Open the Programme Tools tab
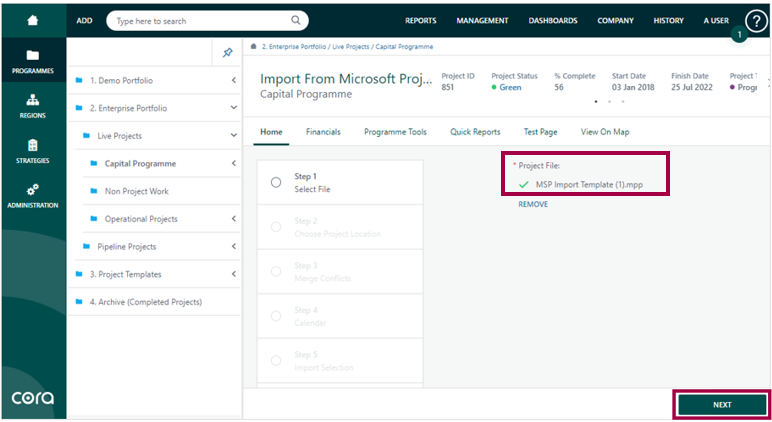 (395, 132)
